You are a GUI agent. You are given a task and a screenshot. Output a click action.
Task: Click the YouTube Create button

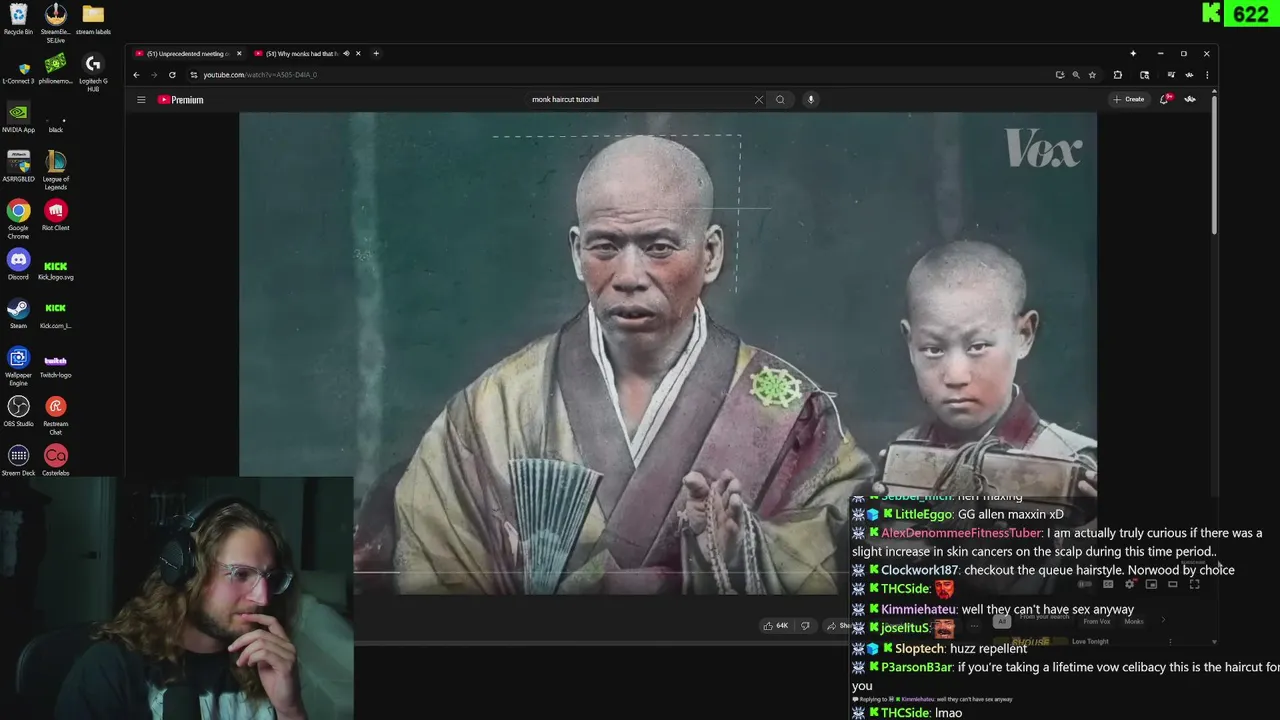pos(1128,99)
